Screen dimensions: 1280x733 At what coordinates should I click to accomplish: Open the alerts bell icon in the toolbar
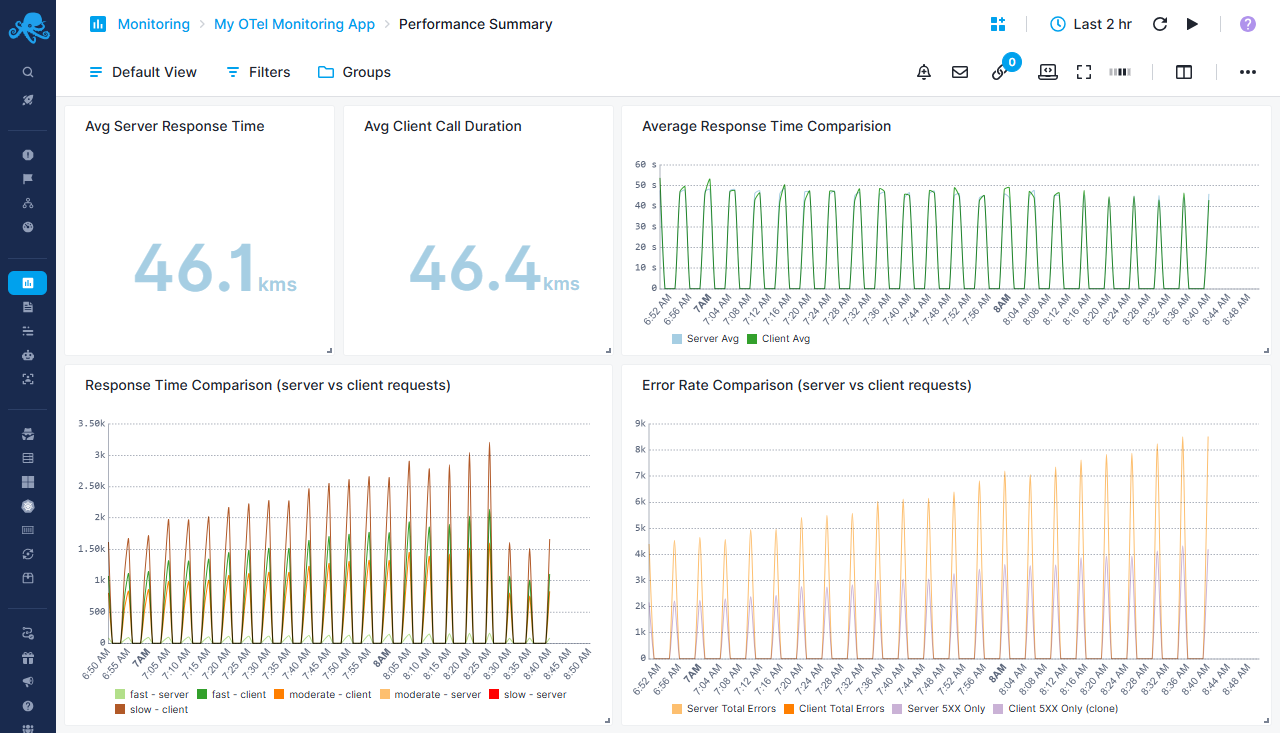click(923, 71)
